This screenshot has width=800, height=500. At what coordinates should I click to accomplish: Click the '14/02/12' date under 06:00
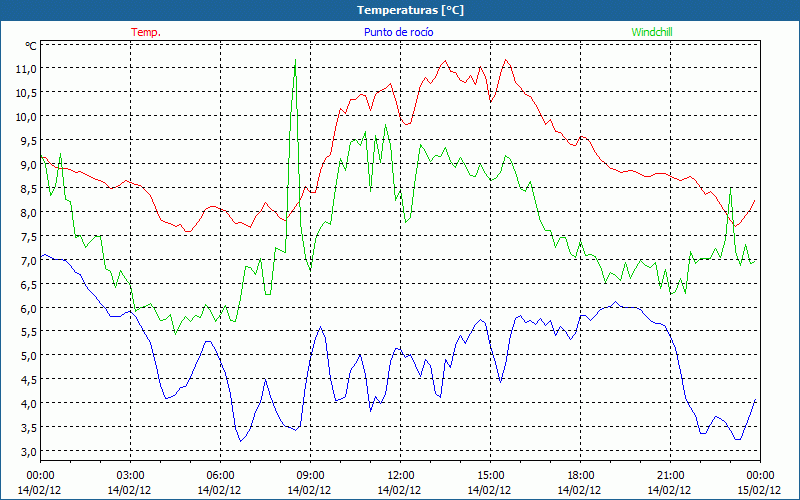tap(219, 490)
